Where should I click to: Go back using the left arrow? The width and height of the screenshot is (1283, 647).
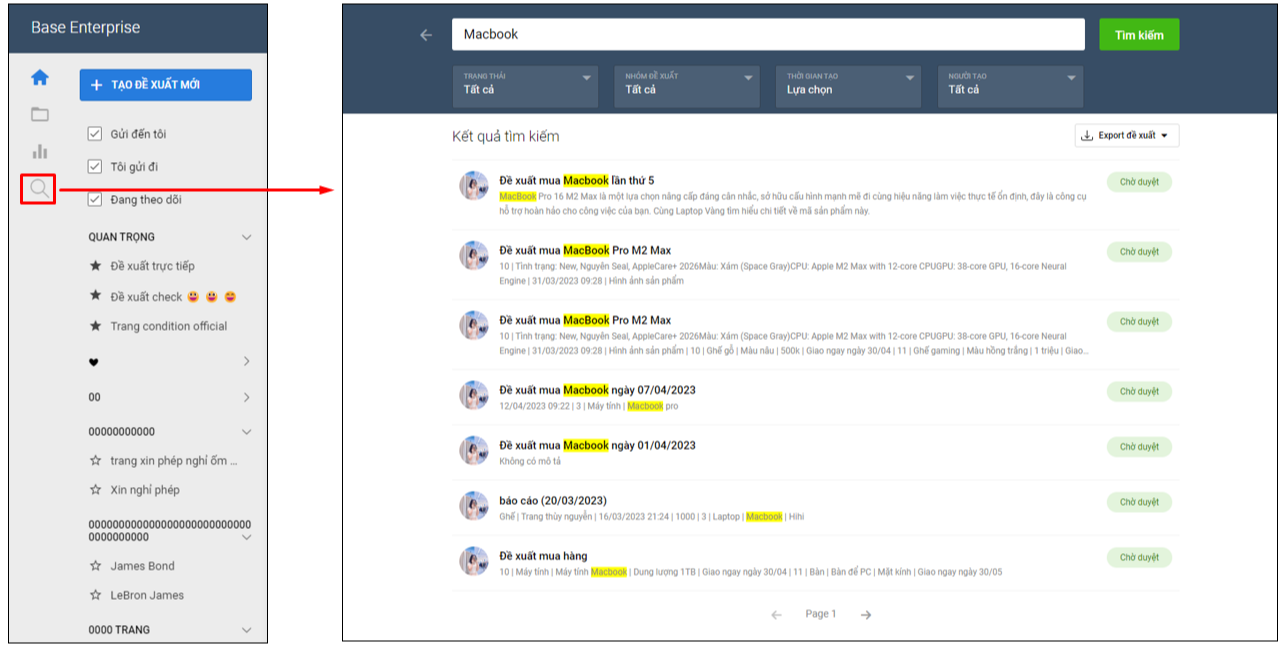tap(426, 35)
